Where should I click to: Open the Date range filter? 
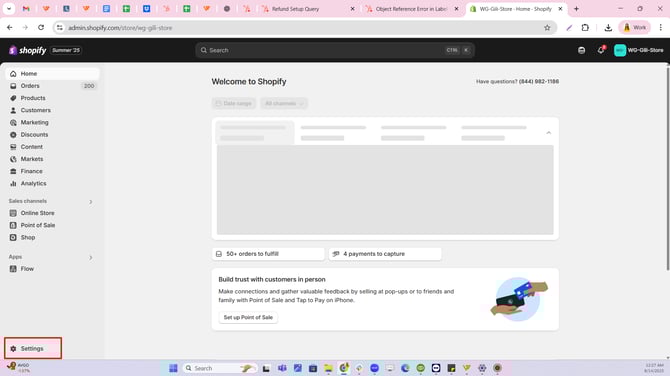[234, 103]
